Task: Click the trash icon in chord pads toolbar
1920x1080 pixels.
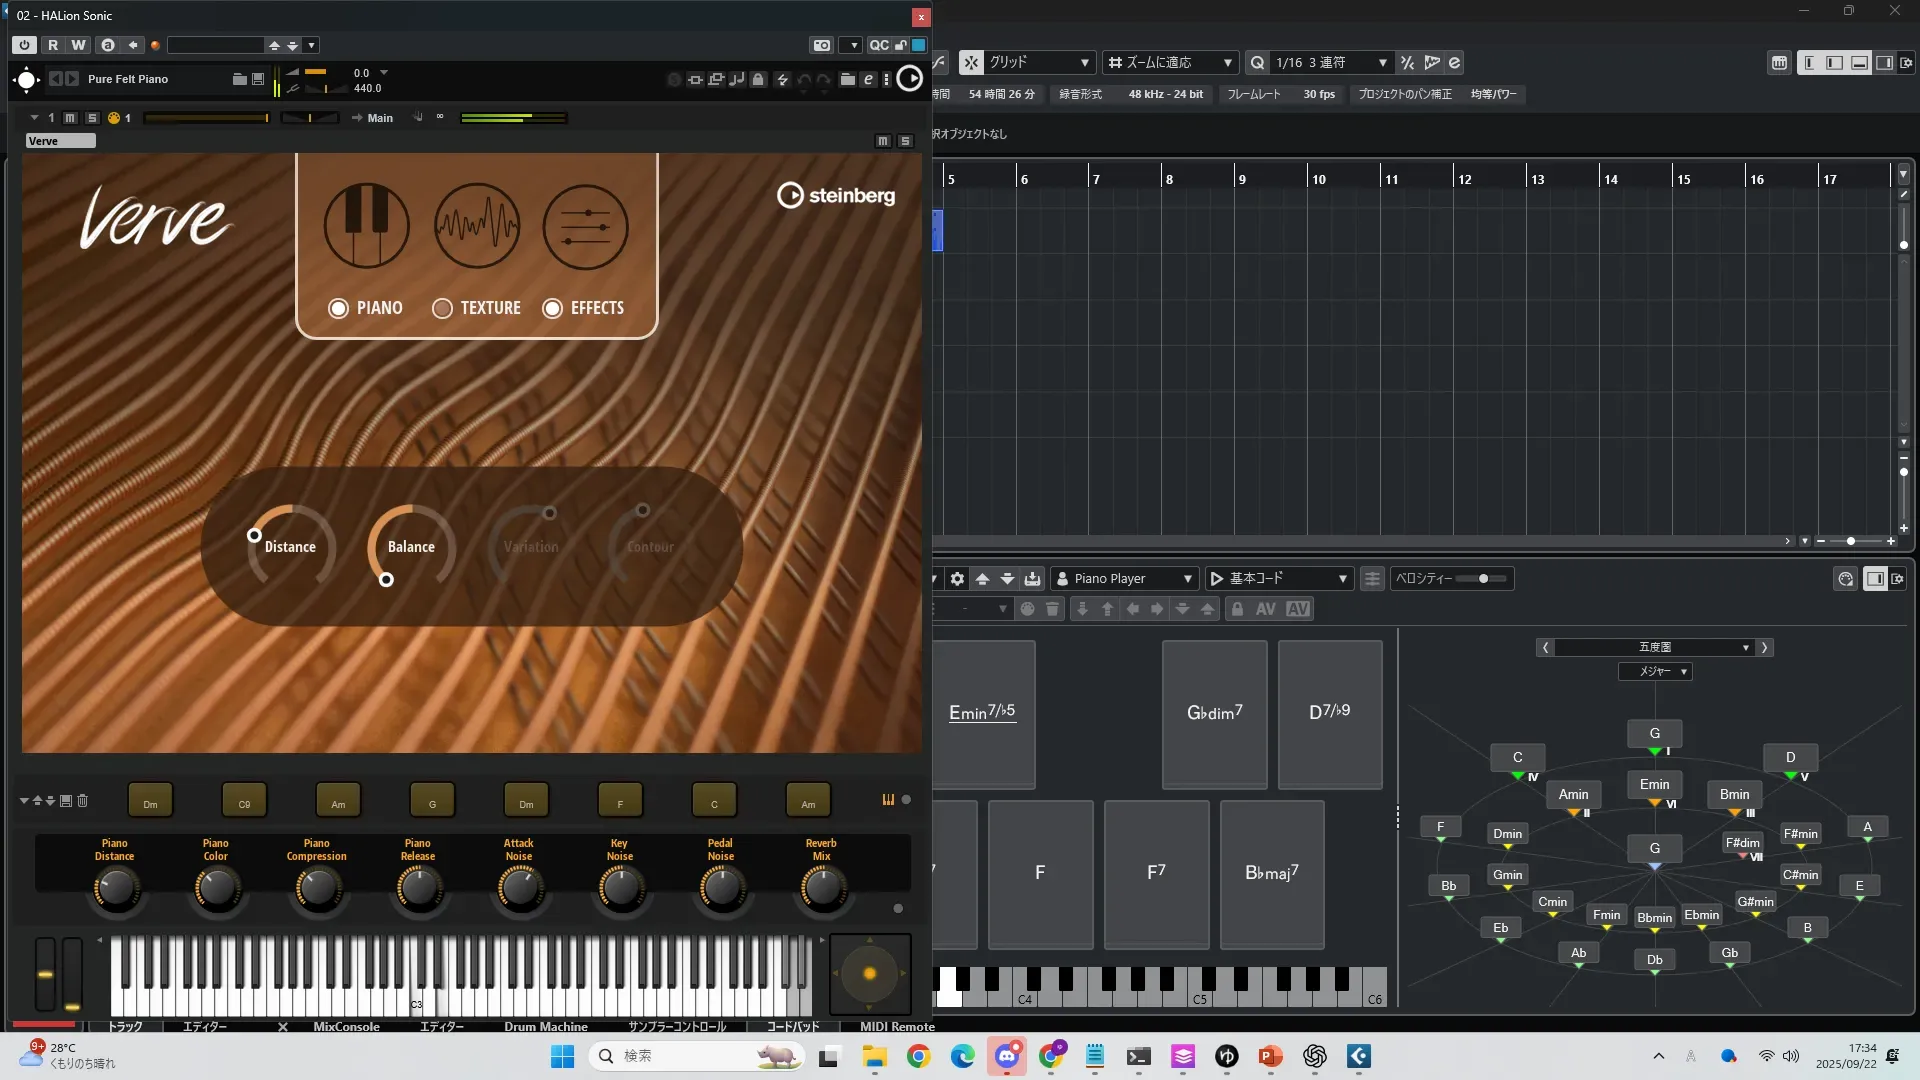Action: [x=1052, y=609]
